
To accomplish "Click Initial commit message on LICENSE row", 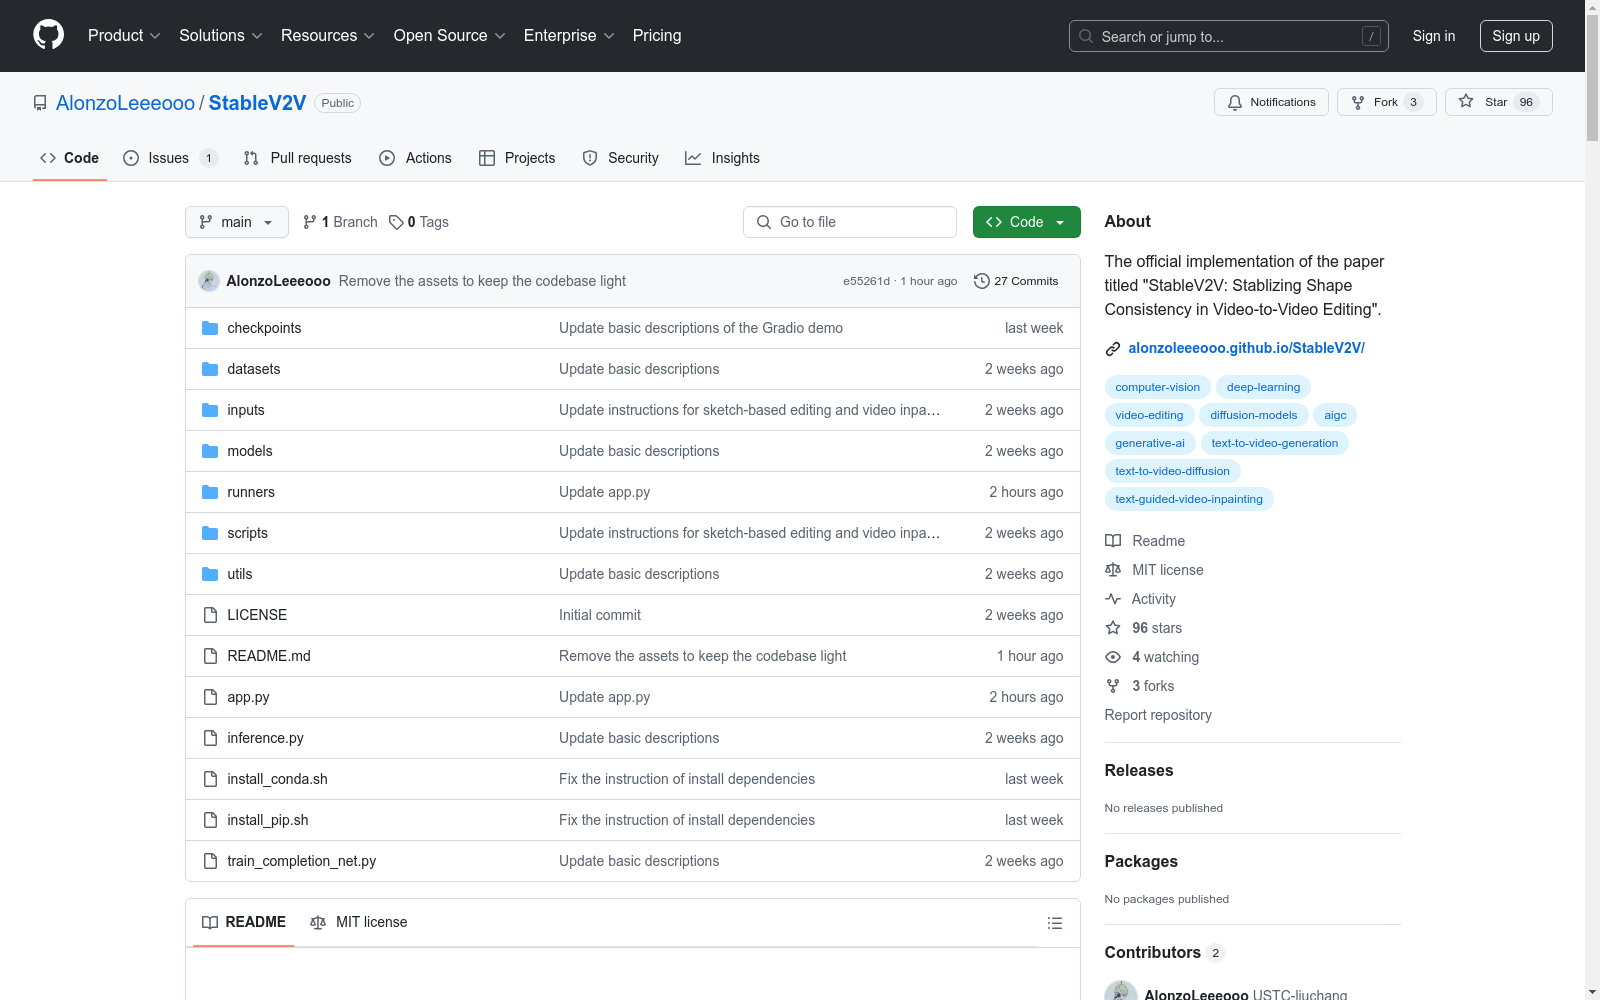I will click(x=600, y=615).
